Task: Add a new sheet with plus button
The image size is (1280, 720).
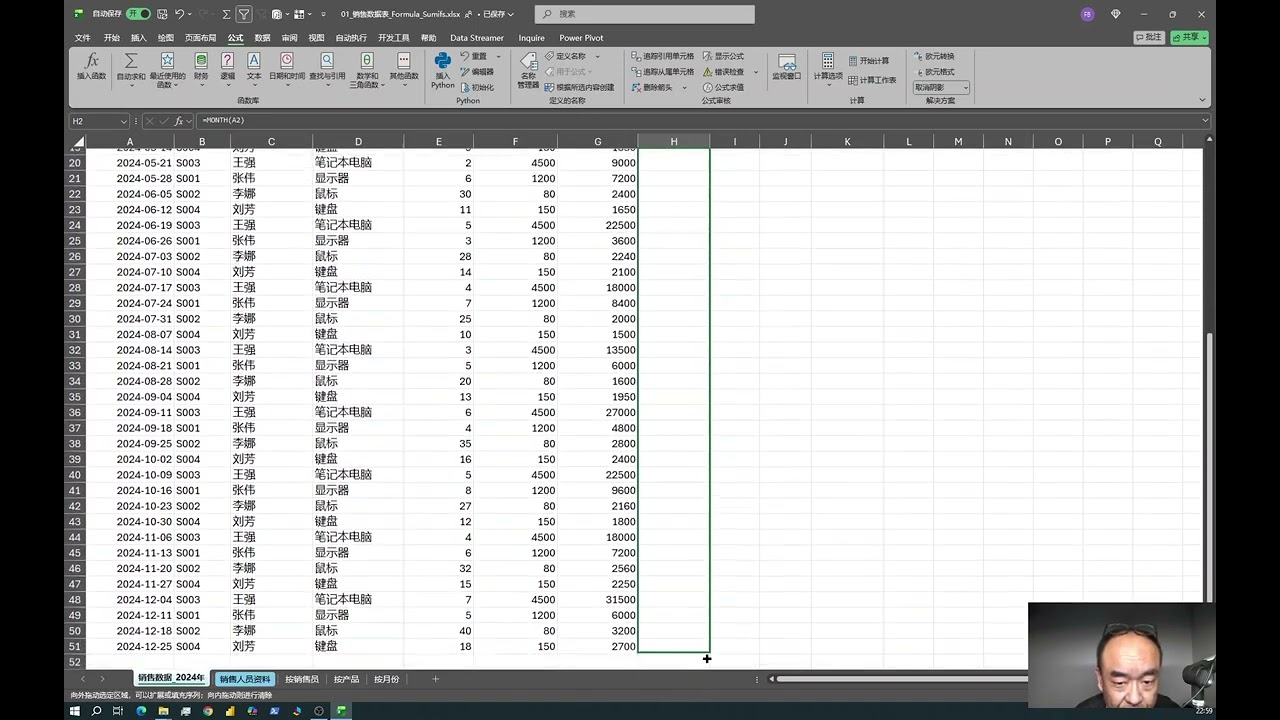Action: click(435, 679)
